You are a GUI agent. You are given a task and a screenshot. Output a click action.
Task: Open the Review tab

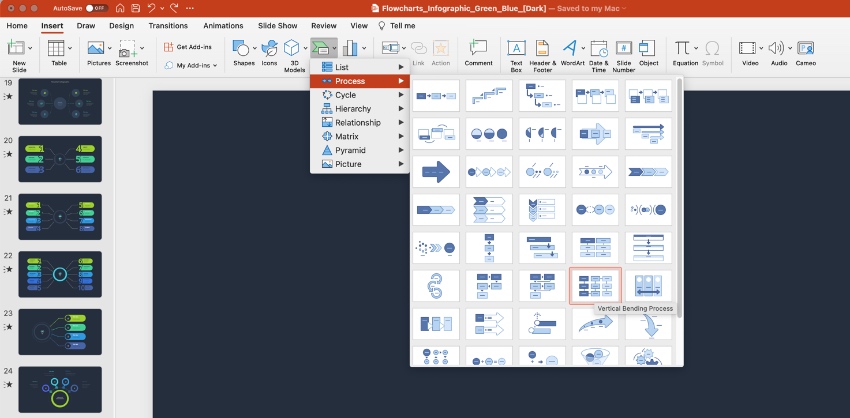point(324,25)
